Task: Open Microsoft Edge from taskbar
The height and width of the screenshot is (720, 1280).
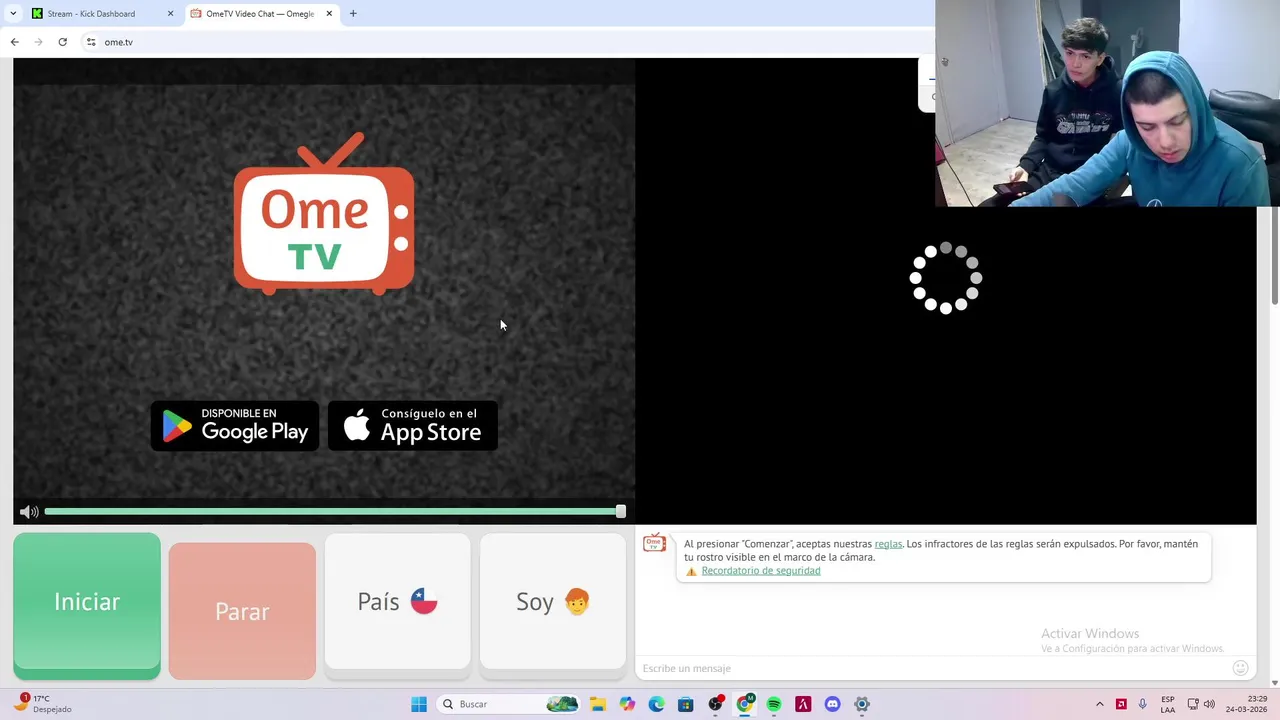Action: [x=656, y=704]
